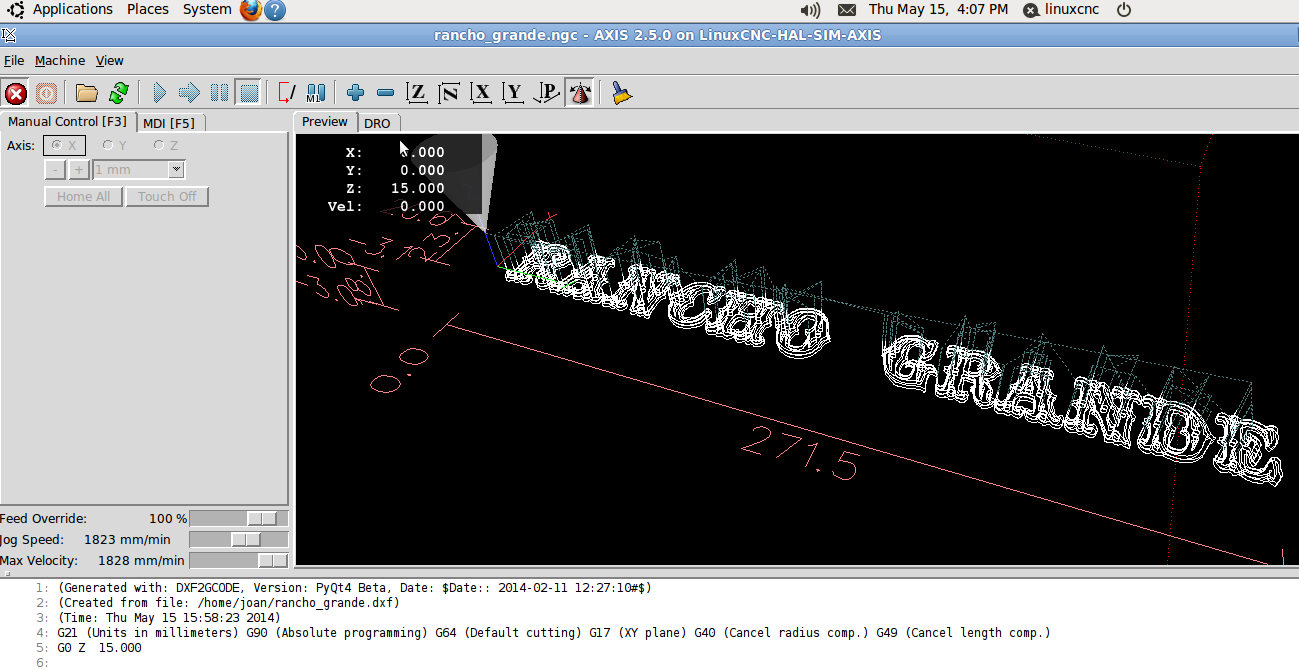Viewport: 1299px width, 670px height.
Task: Click the Zoom In plus icon
Action: pyautogui.click(x=355, y=94)
